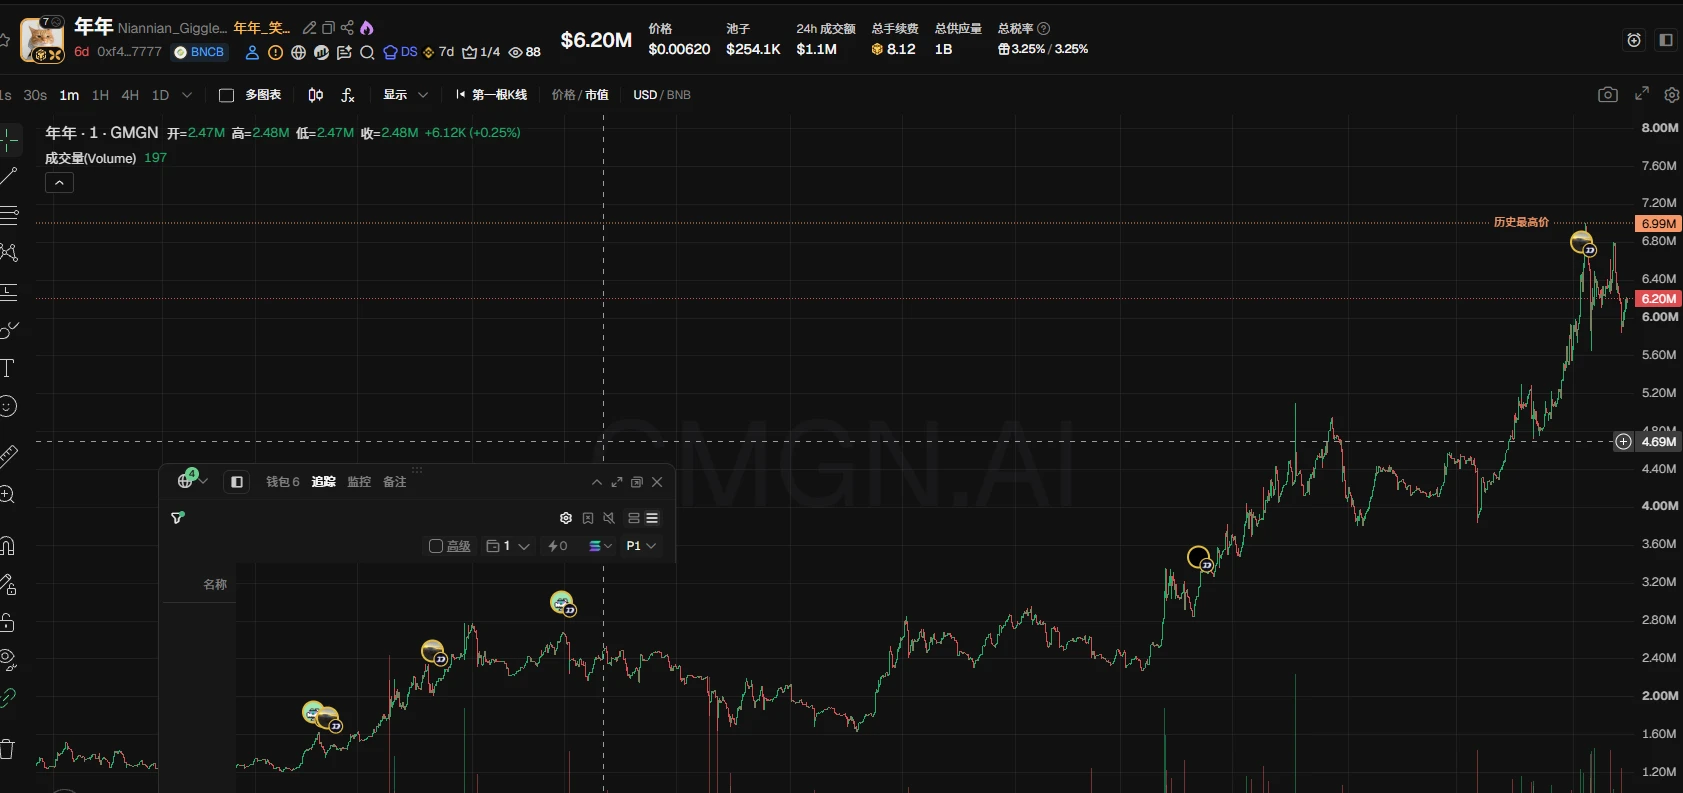Enable the 多图表 checkbox
Screen dimensions: 1683x793
226,95
